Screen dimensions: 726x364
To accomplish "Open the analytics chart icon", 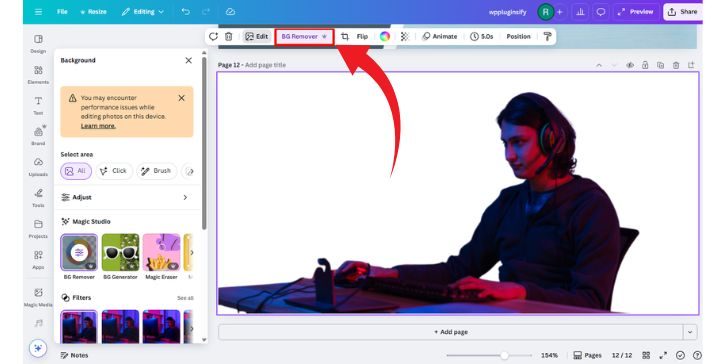I will (x=580, y=12).
